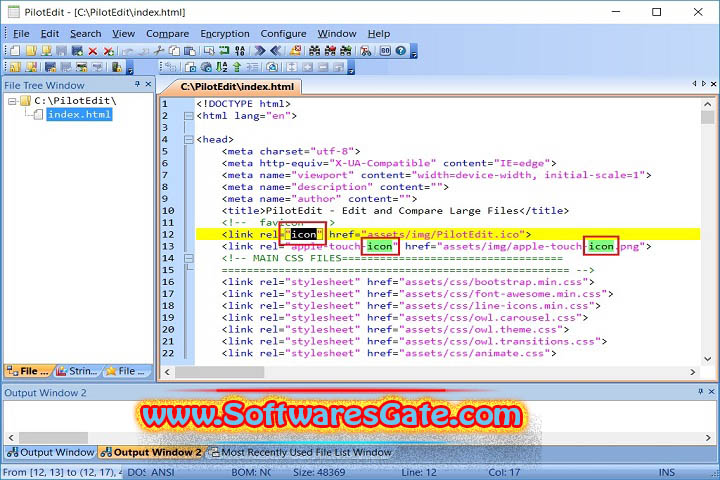Open Most Recently Used File List Window tab
This screenshot has width=720, height=480.
pos(302,452)
